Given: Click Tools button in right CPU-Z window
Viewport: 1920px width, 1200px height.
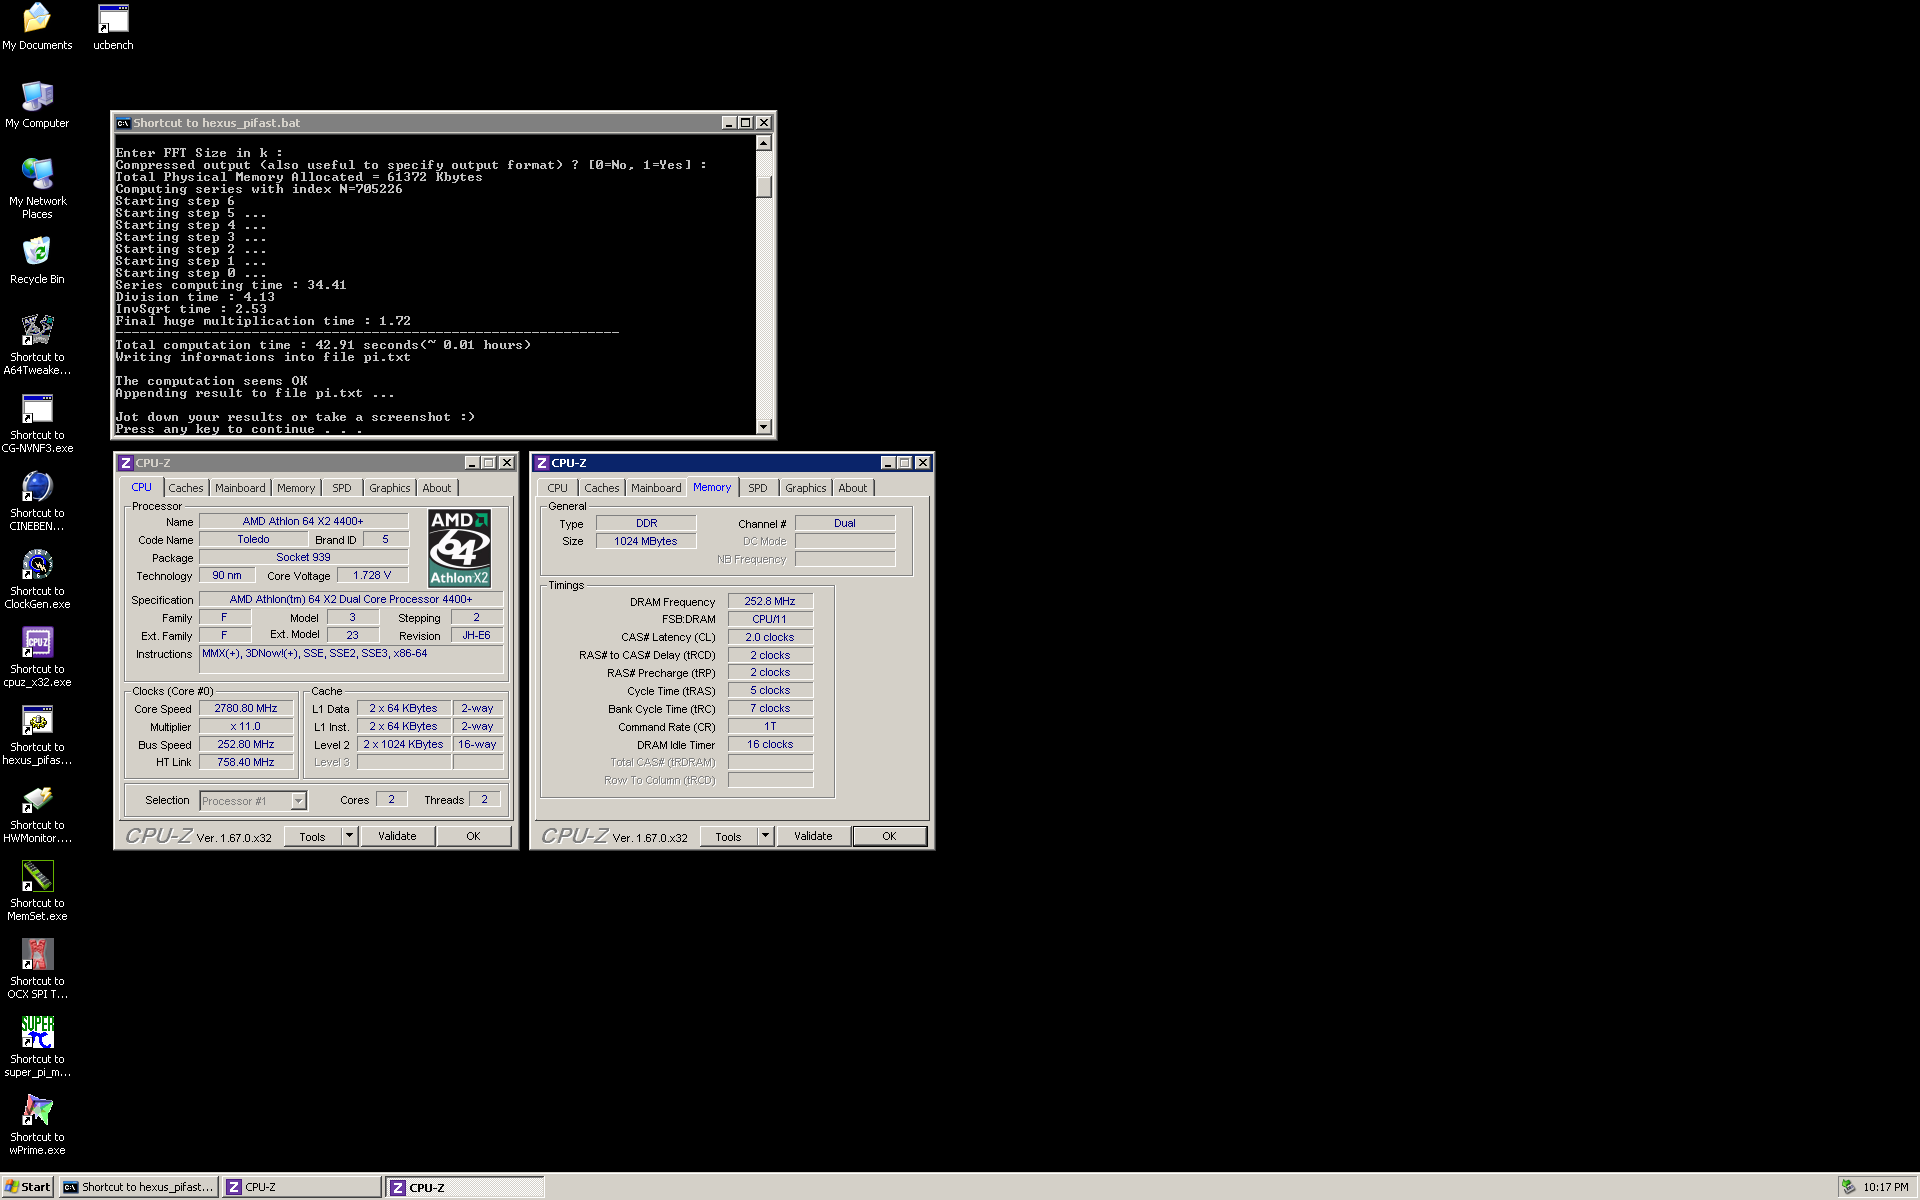Looking at the screenshot, I should click(729, 836).
